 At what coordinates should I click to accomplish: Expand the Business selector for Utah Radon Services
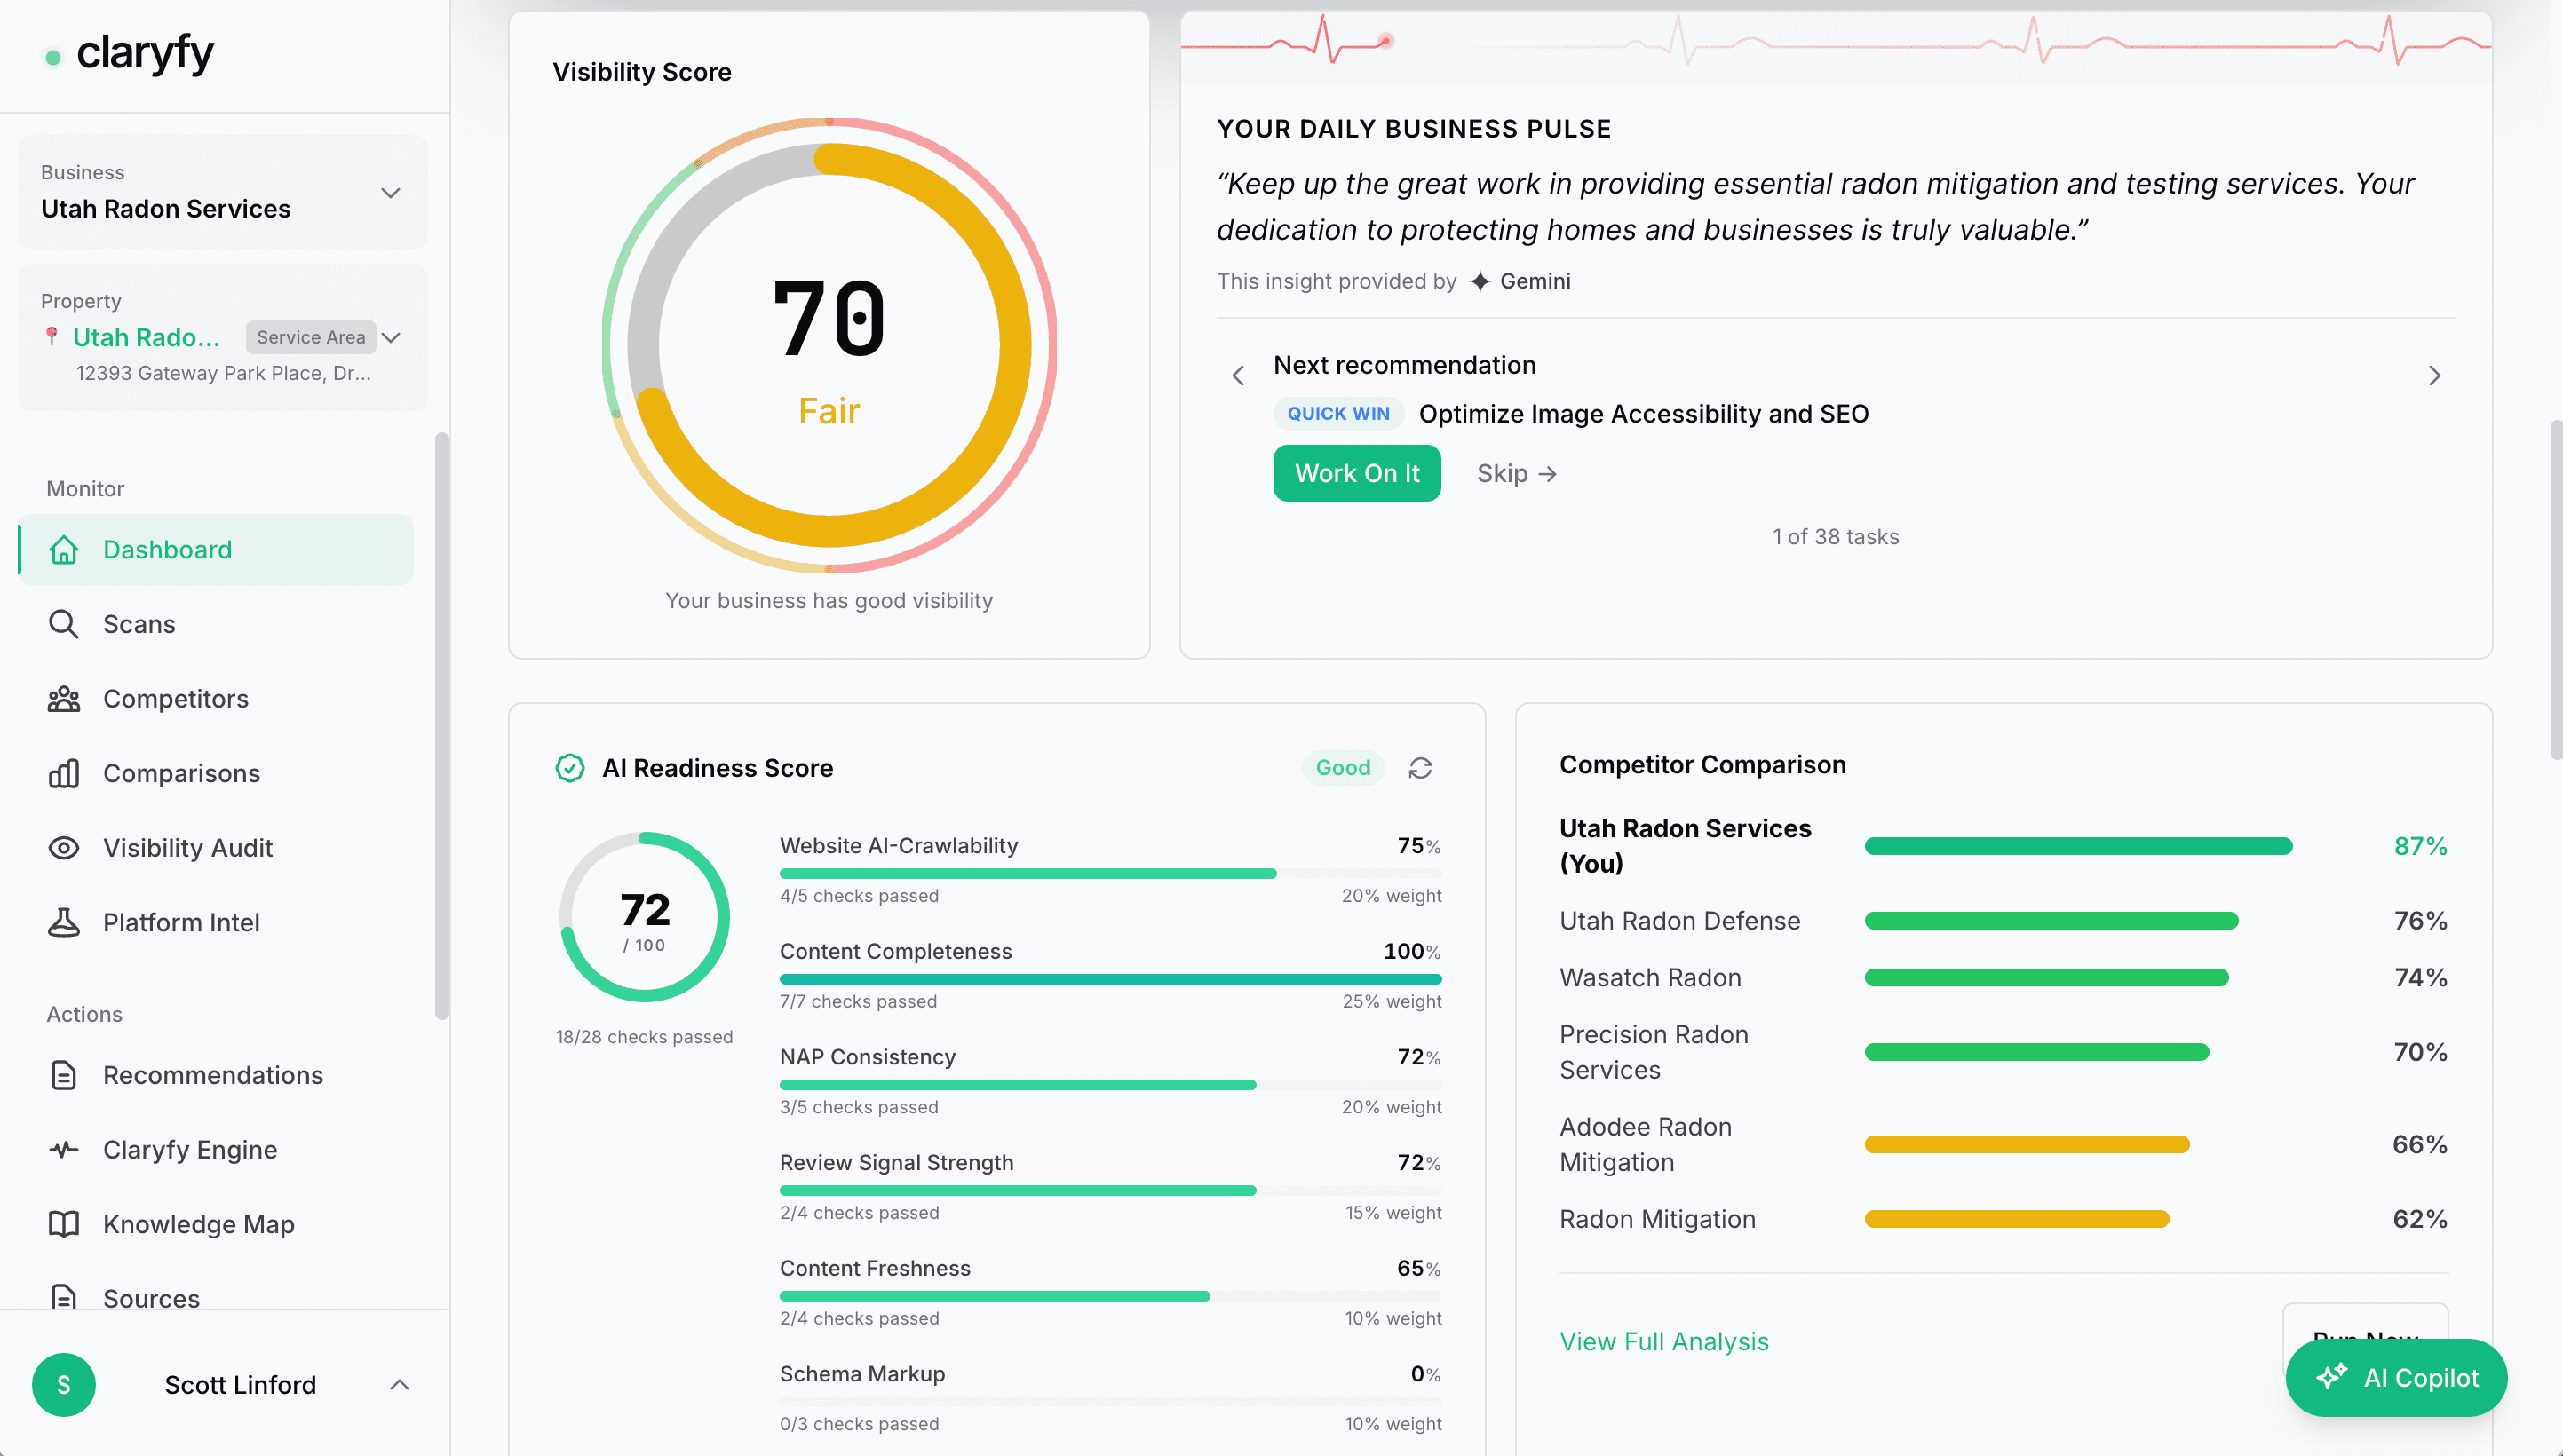tap(391, 193)
